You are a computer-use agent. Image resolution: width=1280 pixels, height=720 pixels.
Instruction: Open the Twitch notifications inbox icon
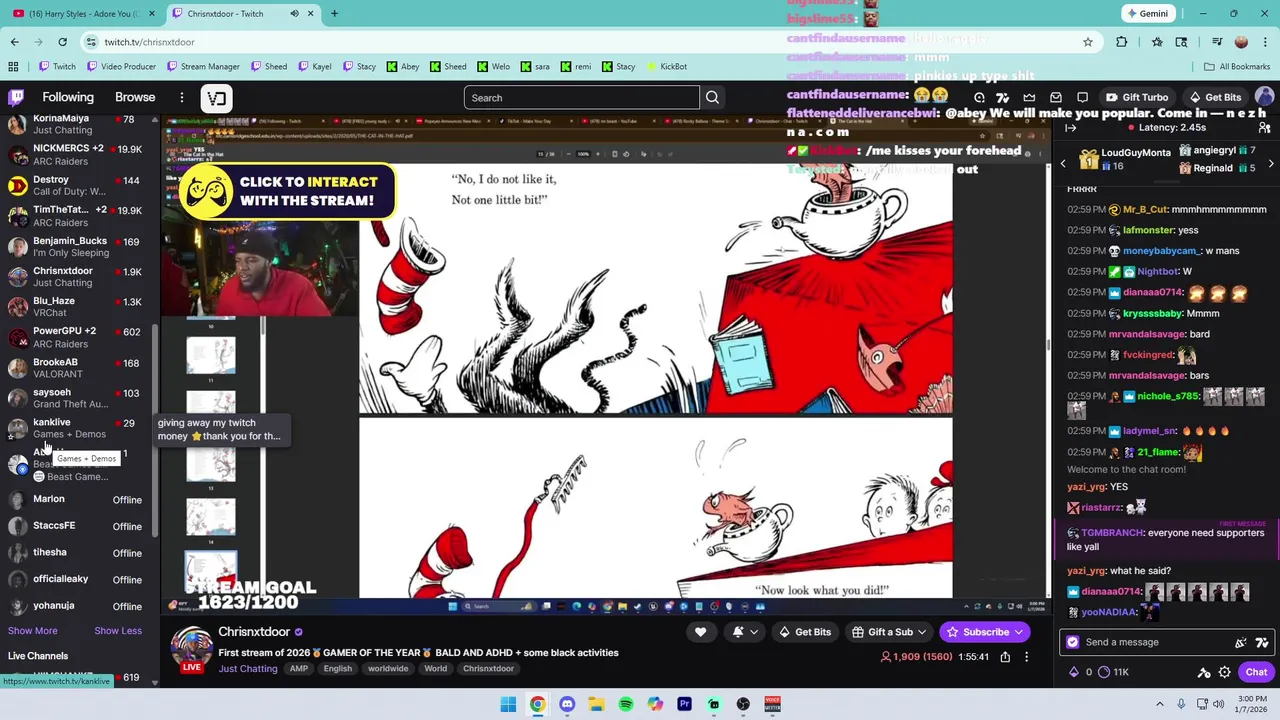pos(1056,97)
